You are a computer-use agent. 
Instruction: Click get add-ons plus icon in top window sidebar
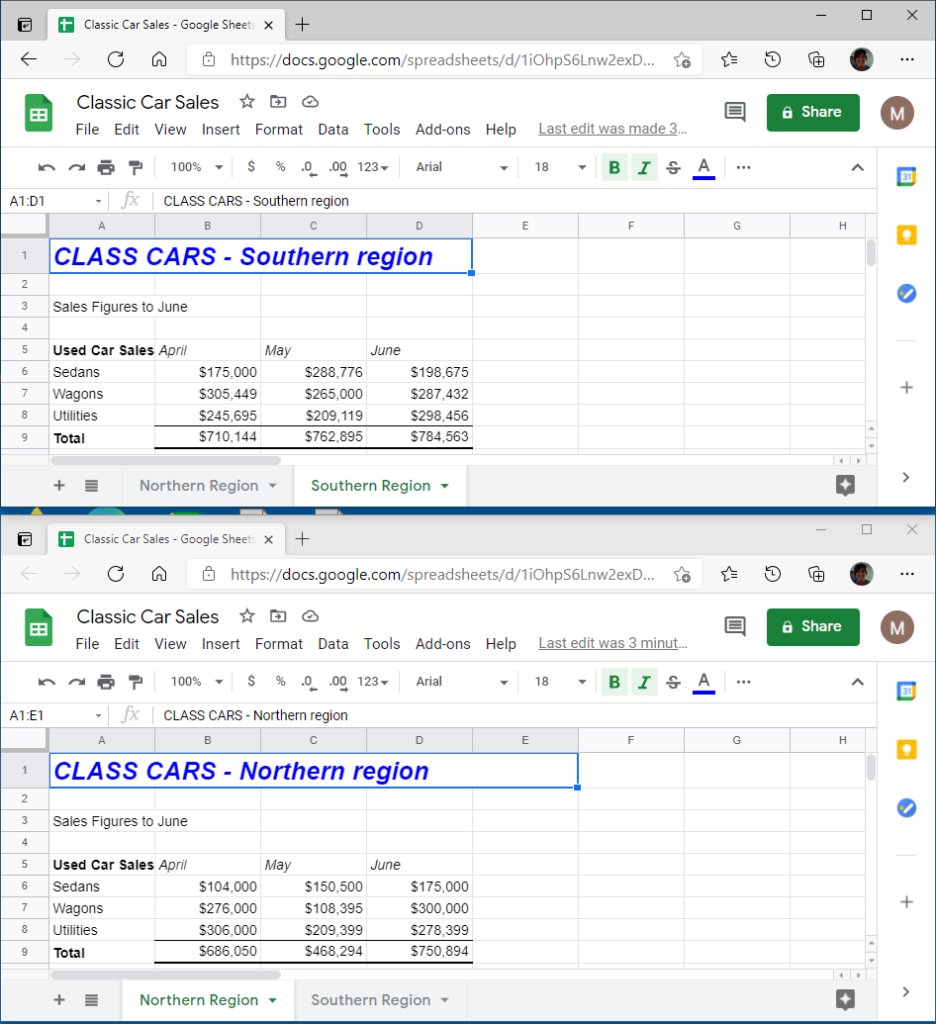click(906, 388)
